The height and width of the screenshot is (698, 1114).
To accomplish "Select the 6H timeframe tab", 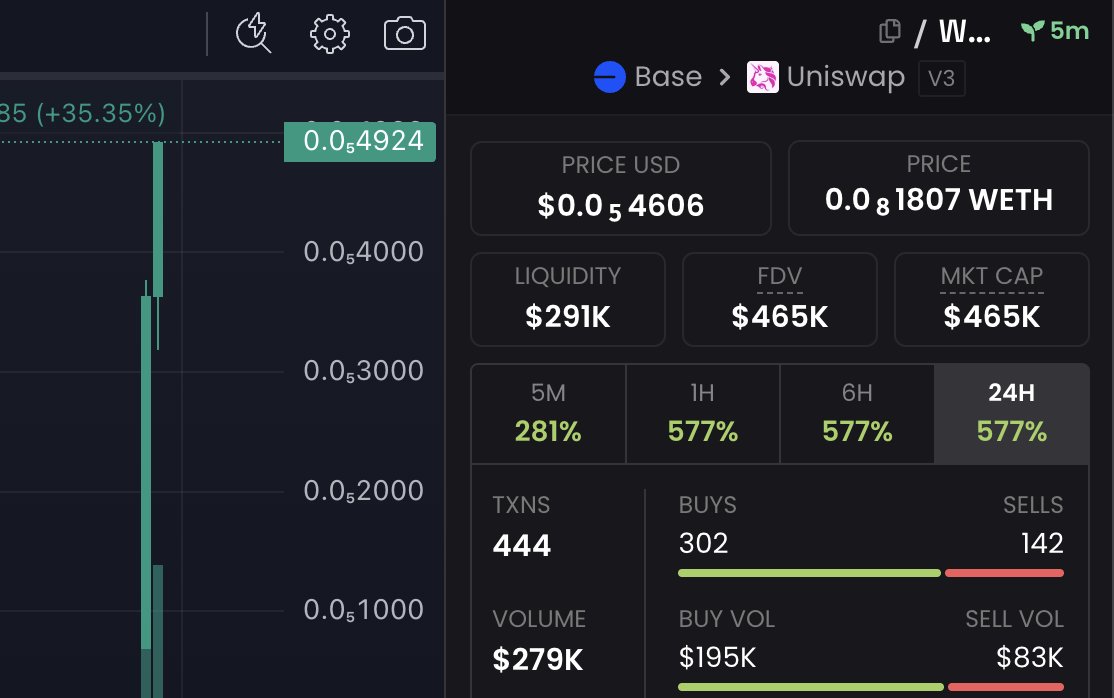I will point(857,414).
